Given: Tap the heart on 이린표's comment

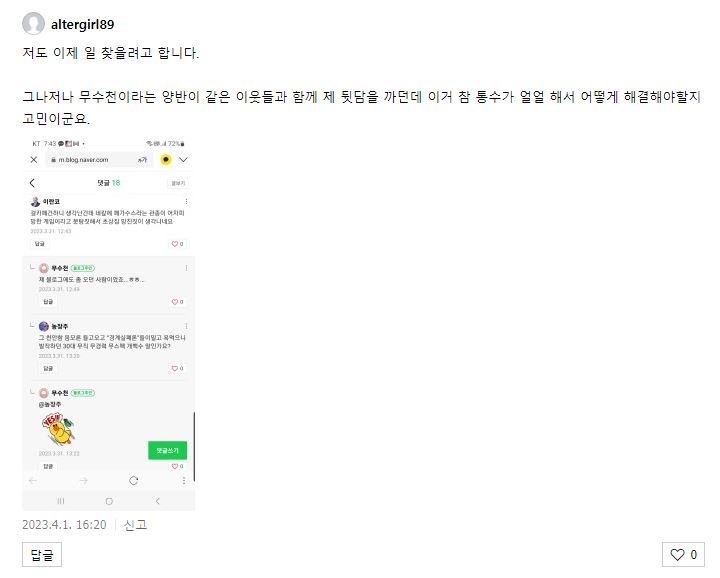Looking at the screenshot, I should click(177, 244).
